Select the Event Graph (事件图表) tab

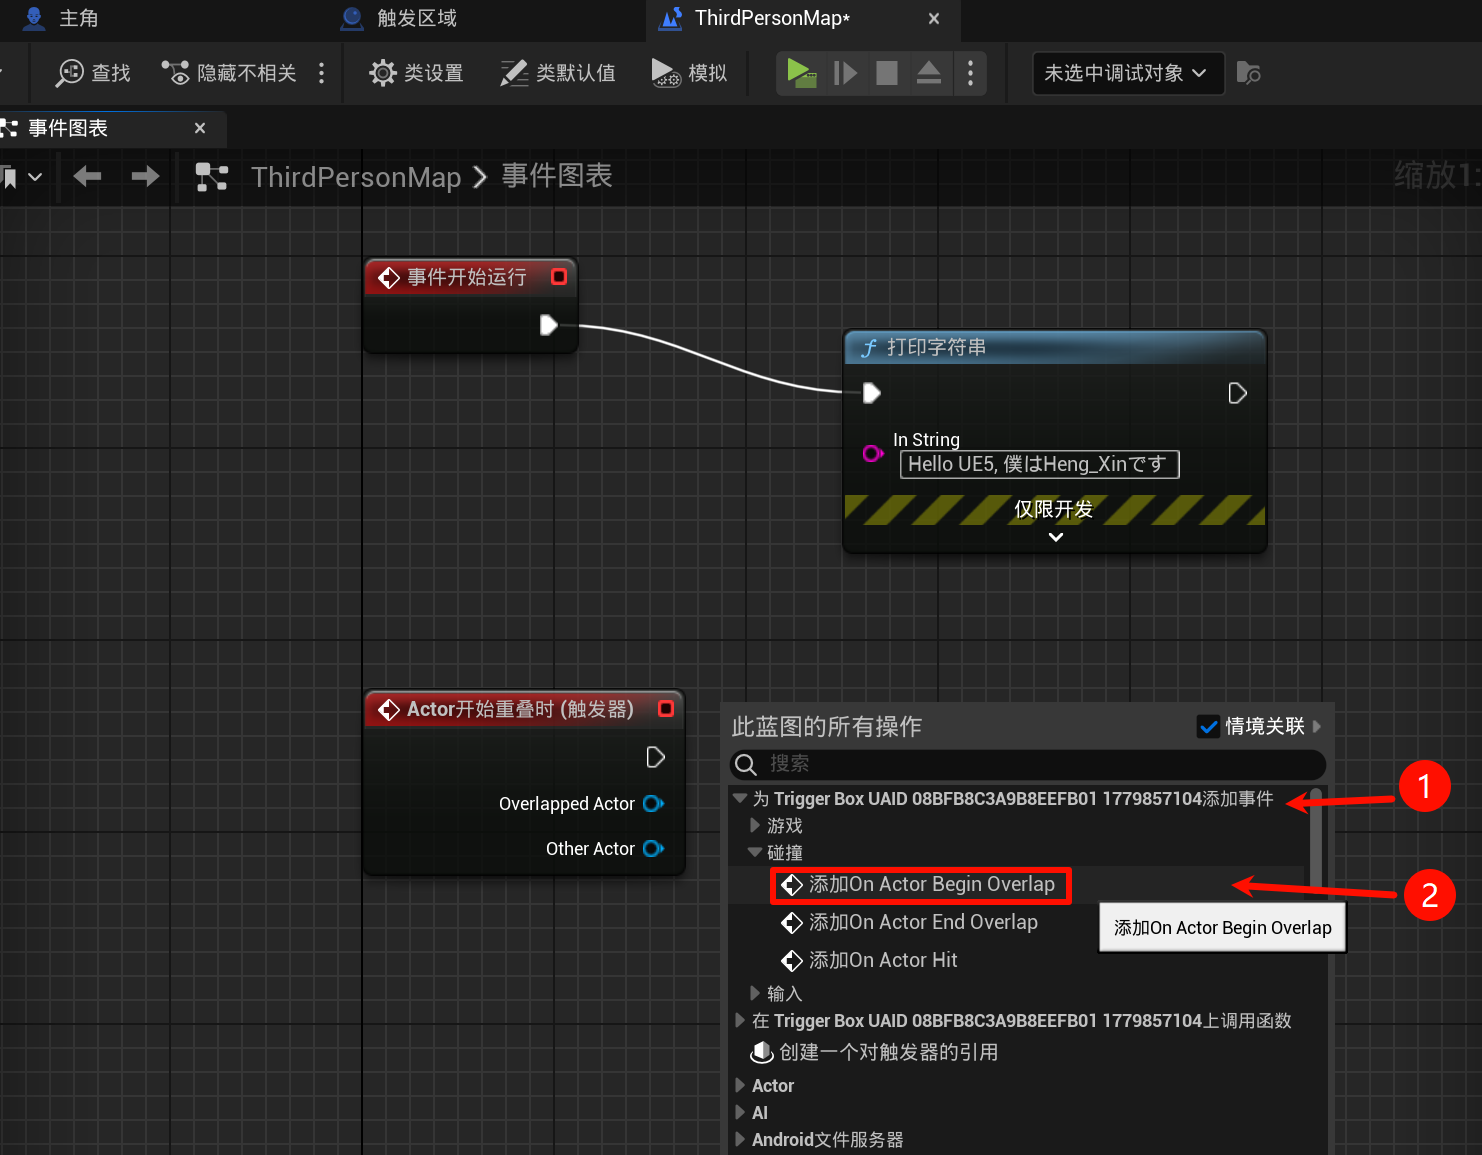68,128
